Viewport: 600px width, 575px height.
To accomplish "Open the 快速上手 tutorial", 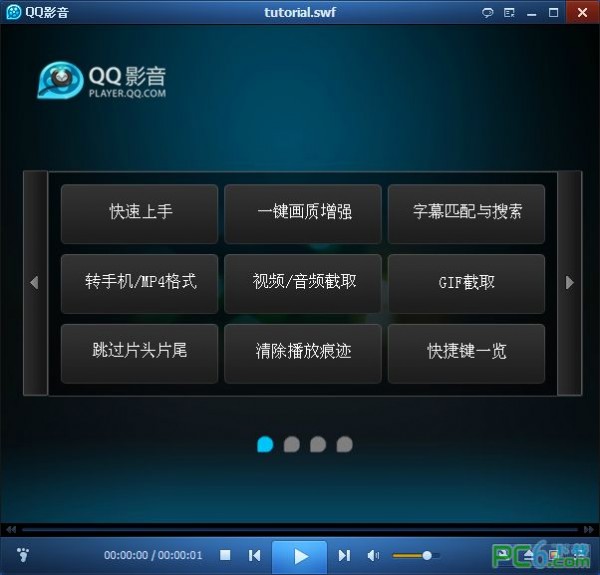I will [x=139, y=213].
